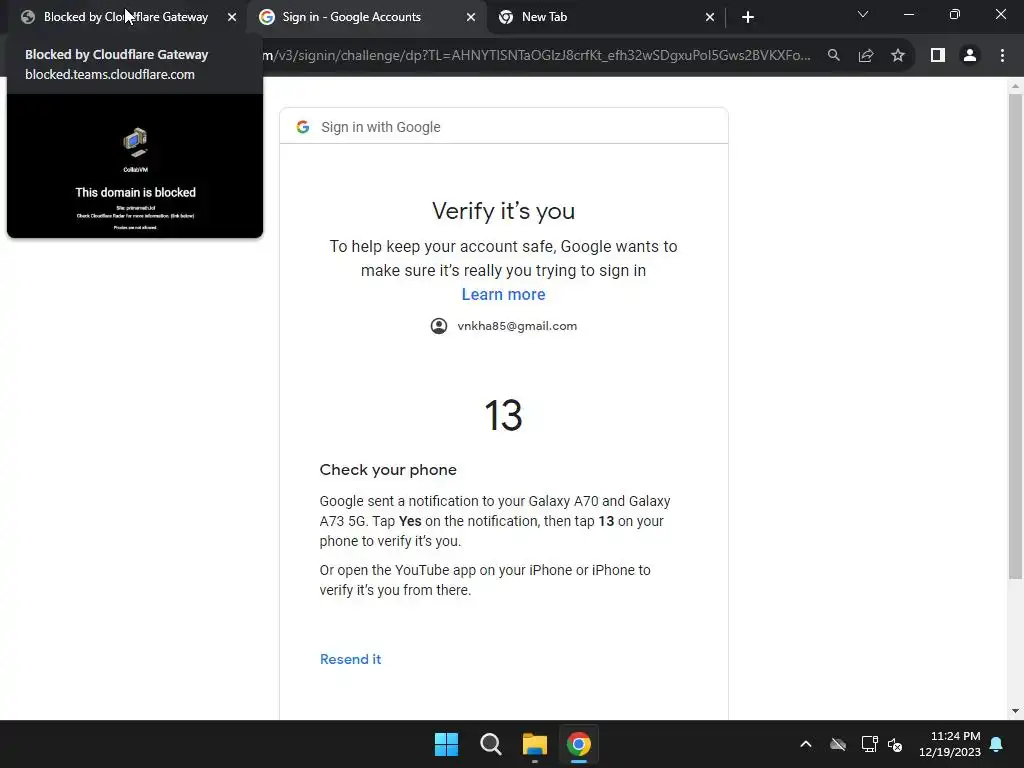1024x768 pixels.
Task: Minimize the Chrome window
Action: pos(908,14)
